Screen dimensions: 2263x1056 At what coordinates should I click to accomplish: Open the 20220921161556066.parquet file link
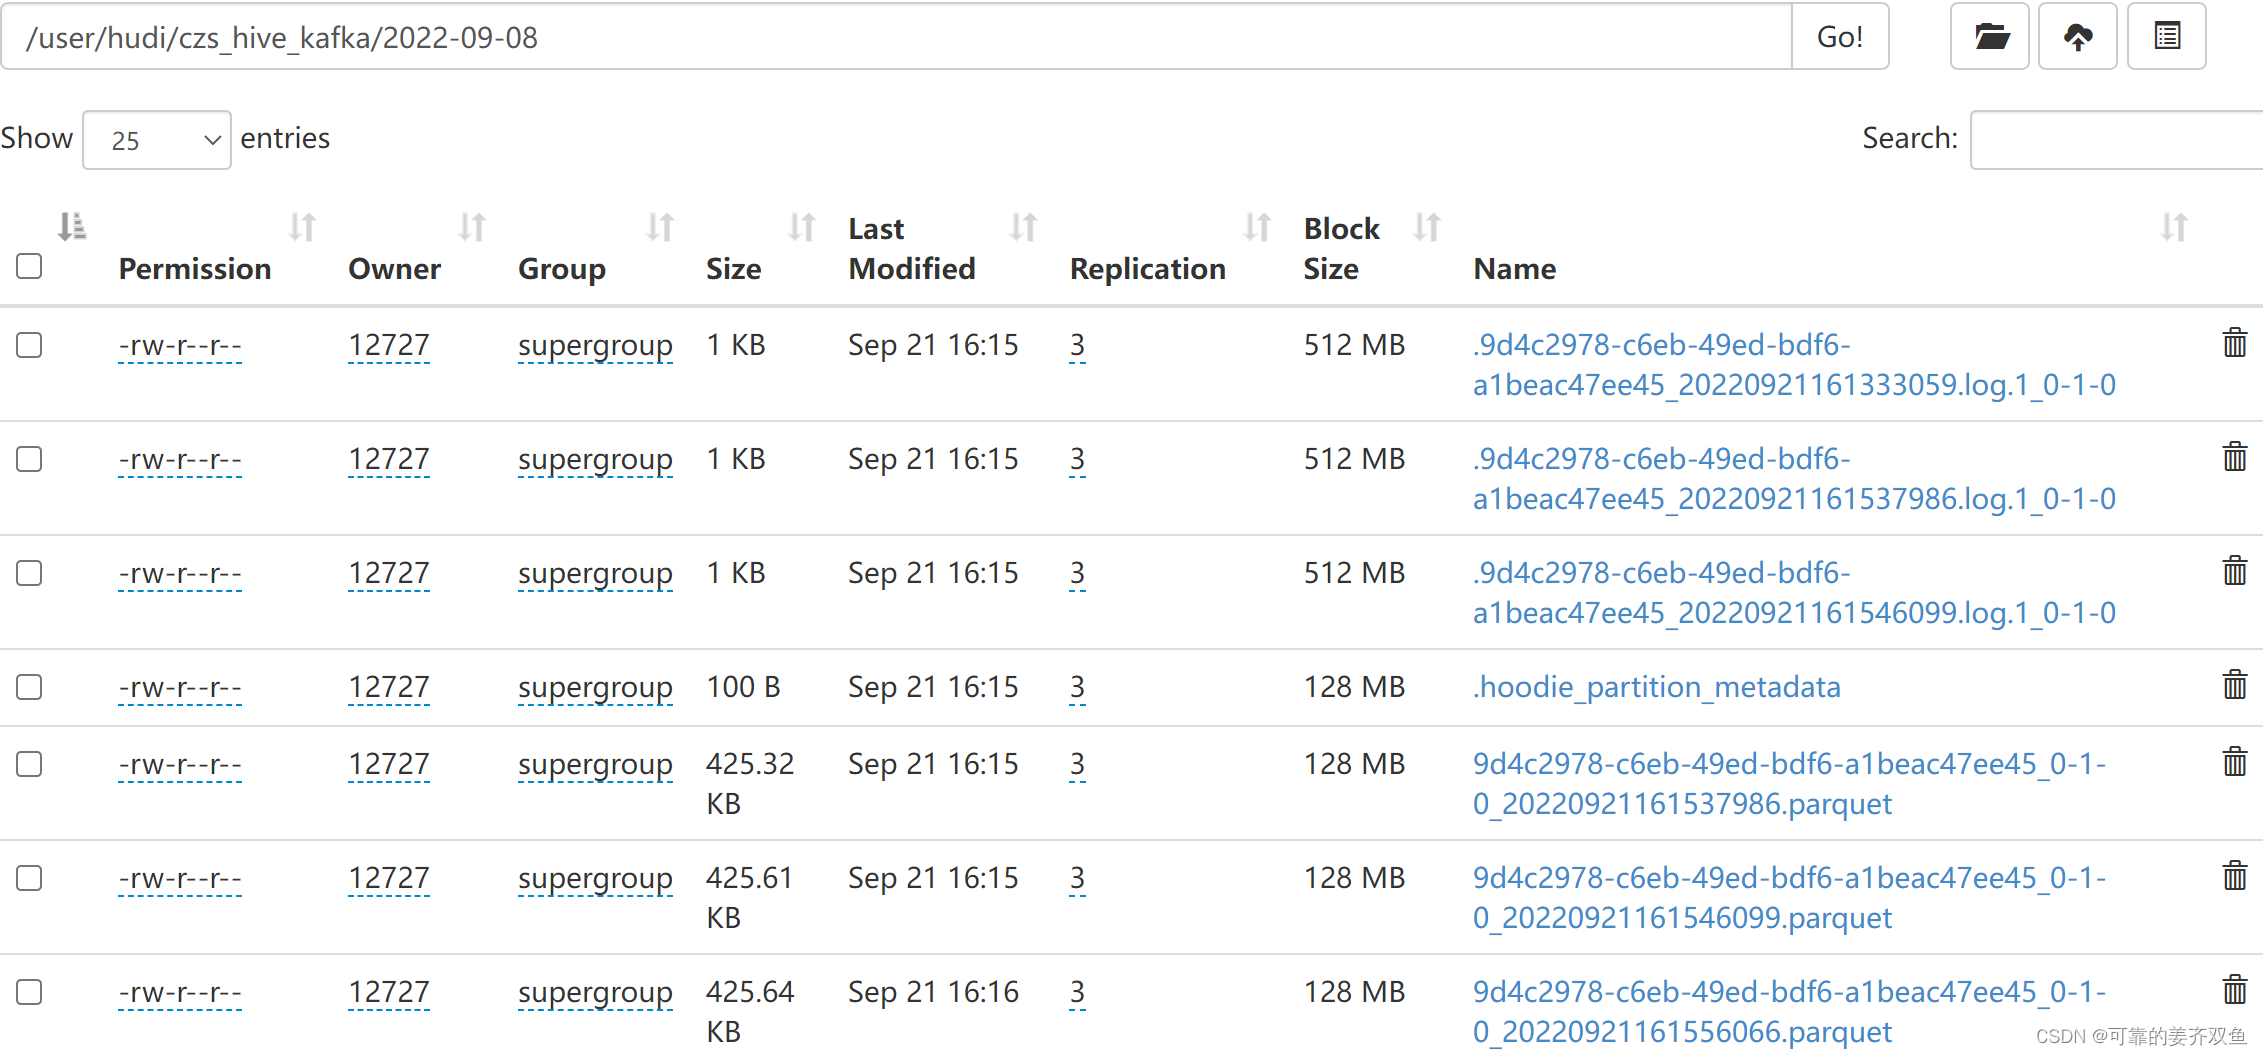click(x=1790, y=1012)
